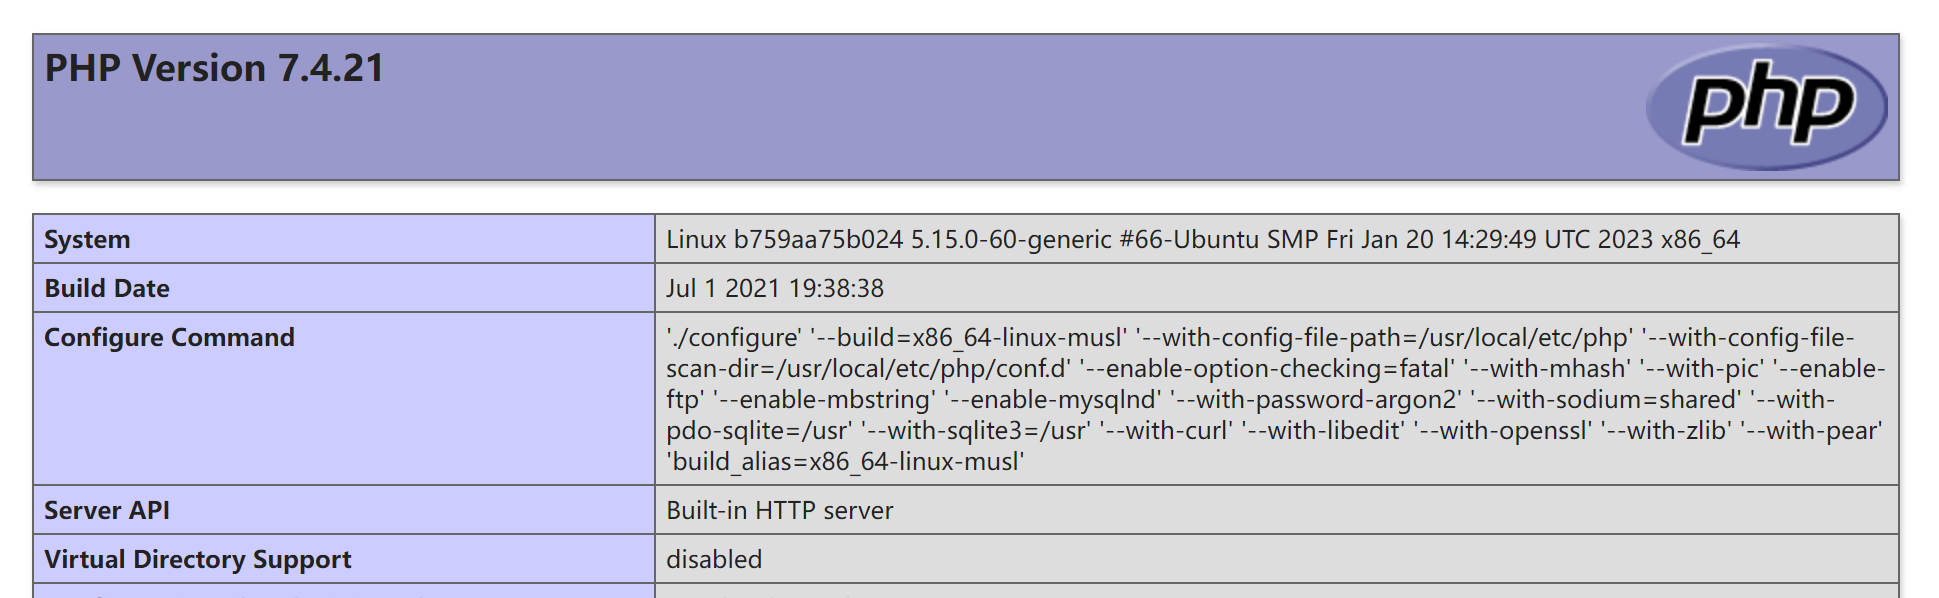
Task: Click '--enable-option-checking=fatal' option text
Action: click(1267, 368)
